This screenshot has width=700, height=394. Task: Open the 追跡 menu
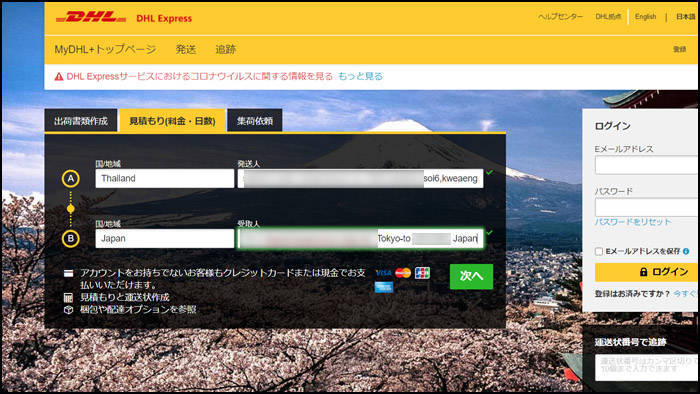226,50
